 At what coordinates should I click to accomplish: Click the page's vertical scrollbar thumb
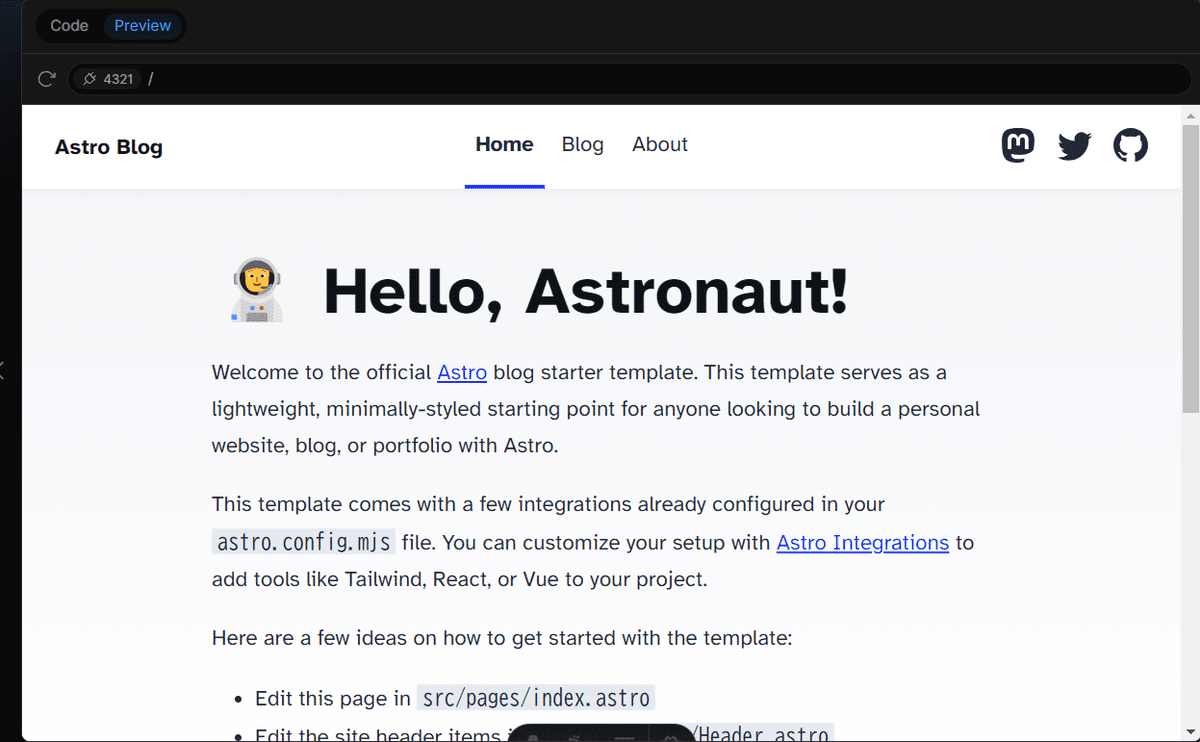tap(1190, 270)
